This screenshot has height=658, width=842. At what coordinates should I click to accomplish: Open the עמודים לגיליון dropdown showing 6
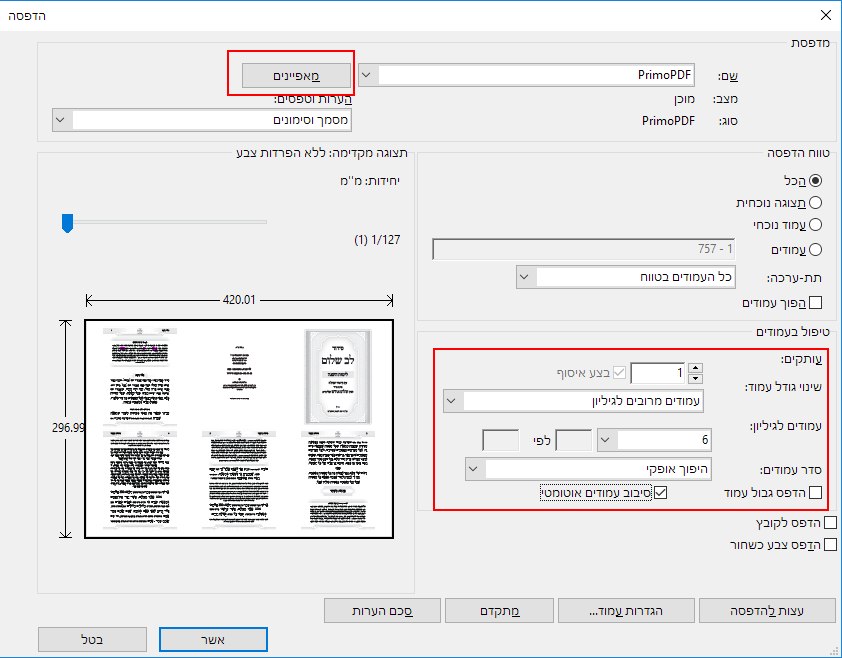coord(654,440)
